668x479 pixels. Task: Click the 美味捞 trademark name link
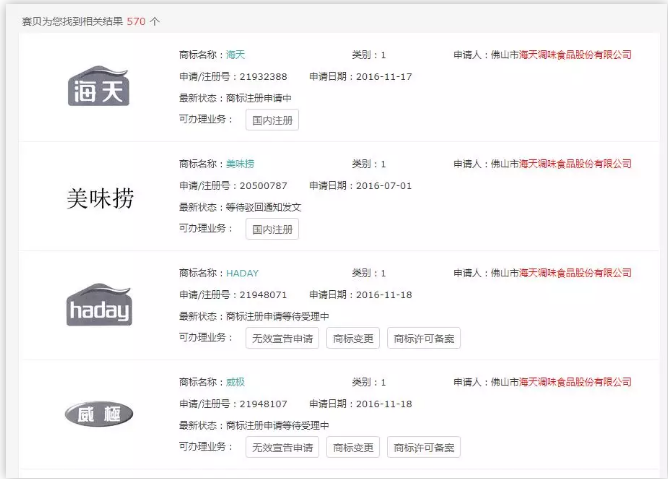click(x=240, y=164)
